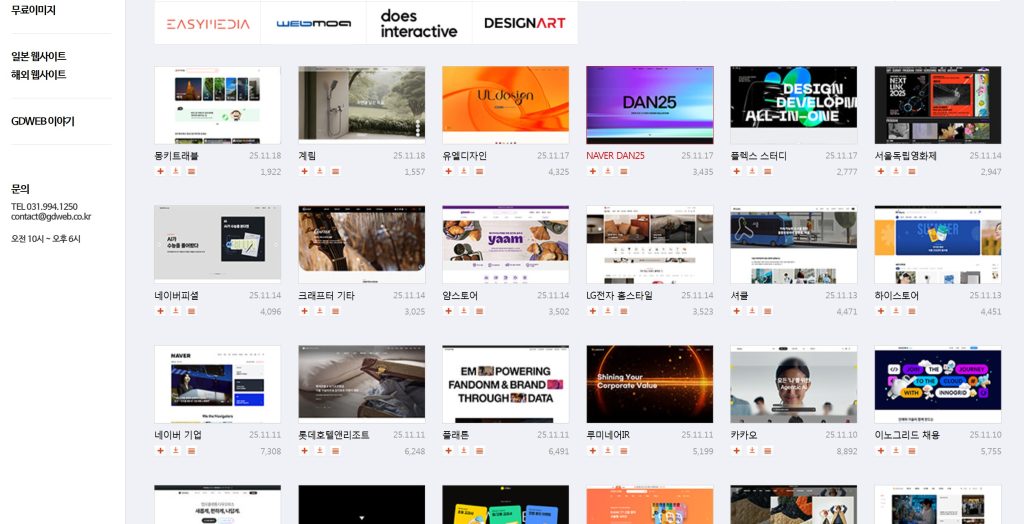Click the plus icon under 카카오
1024x524 pixels.
coord(736,451)
